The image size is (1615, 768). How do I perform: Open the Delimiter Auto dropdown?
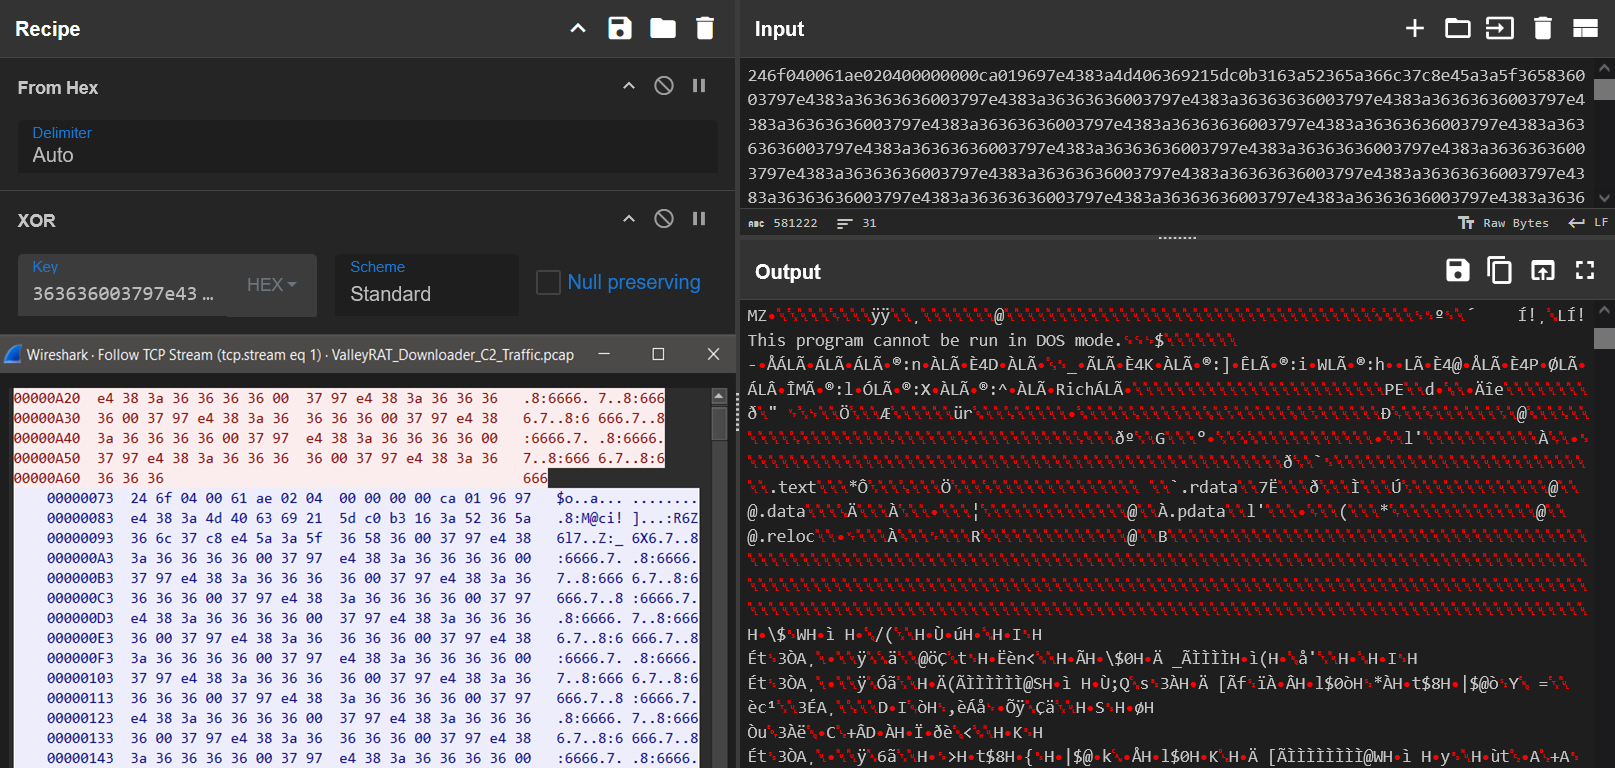368,146
